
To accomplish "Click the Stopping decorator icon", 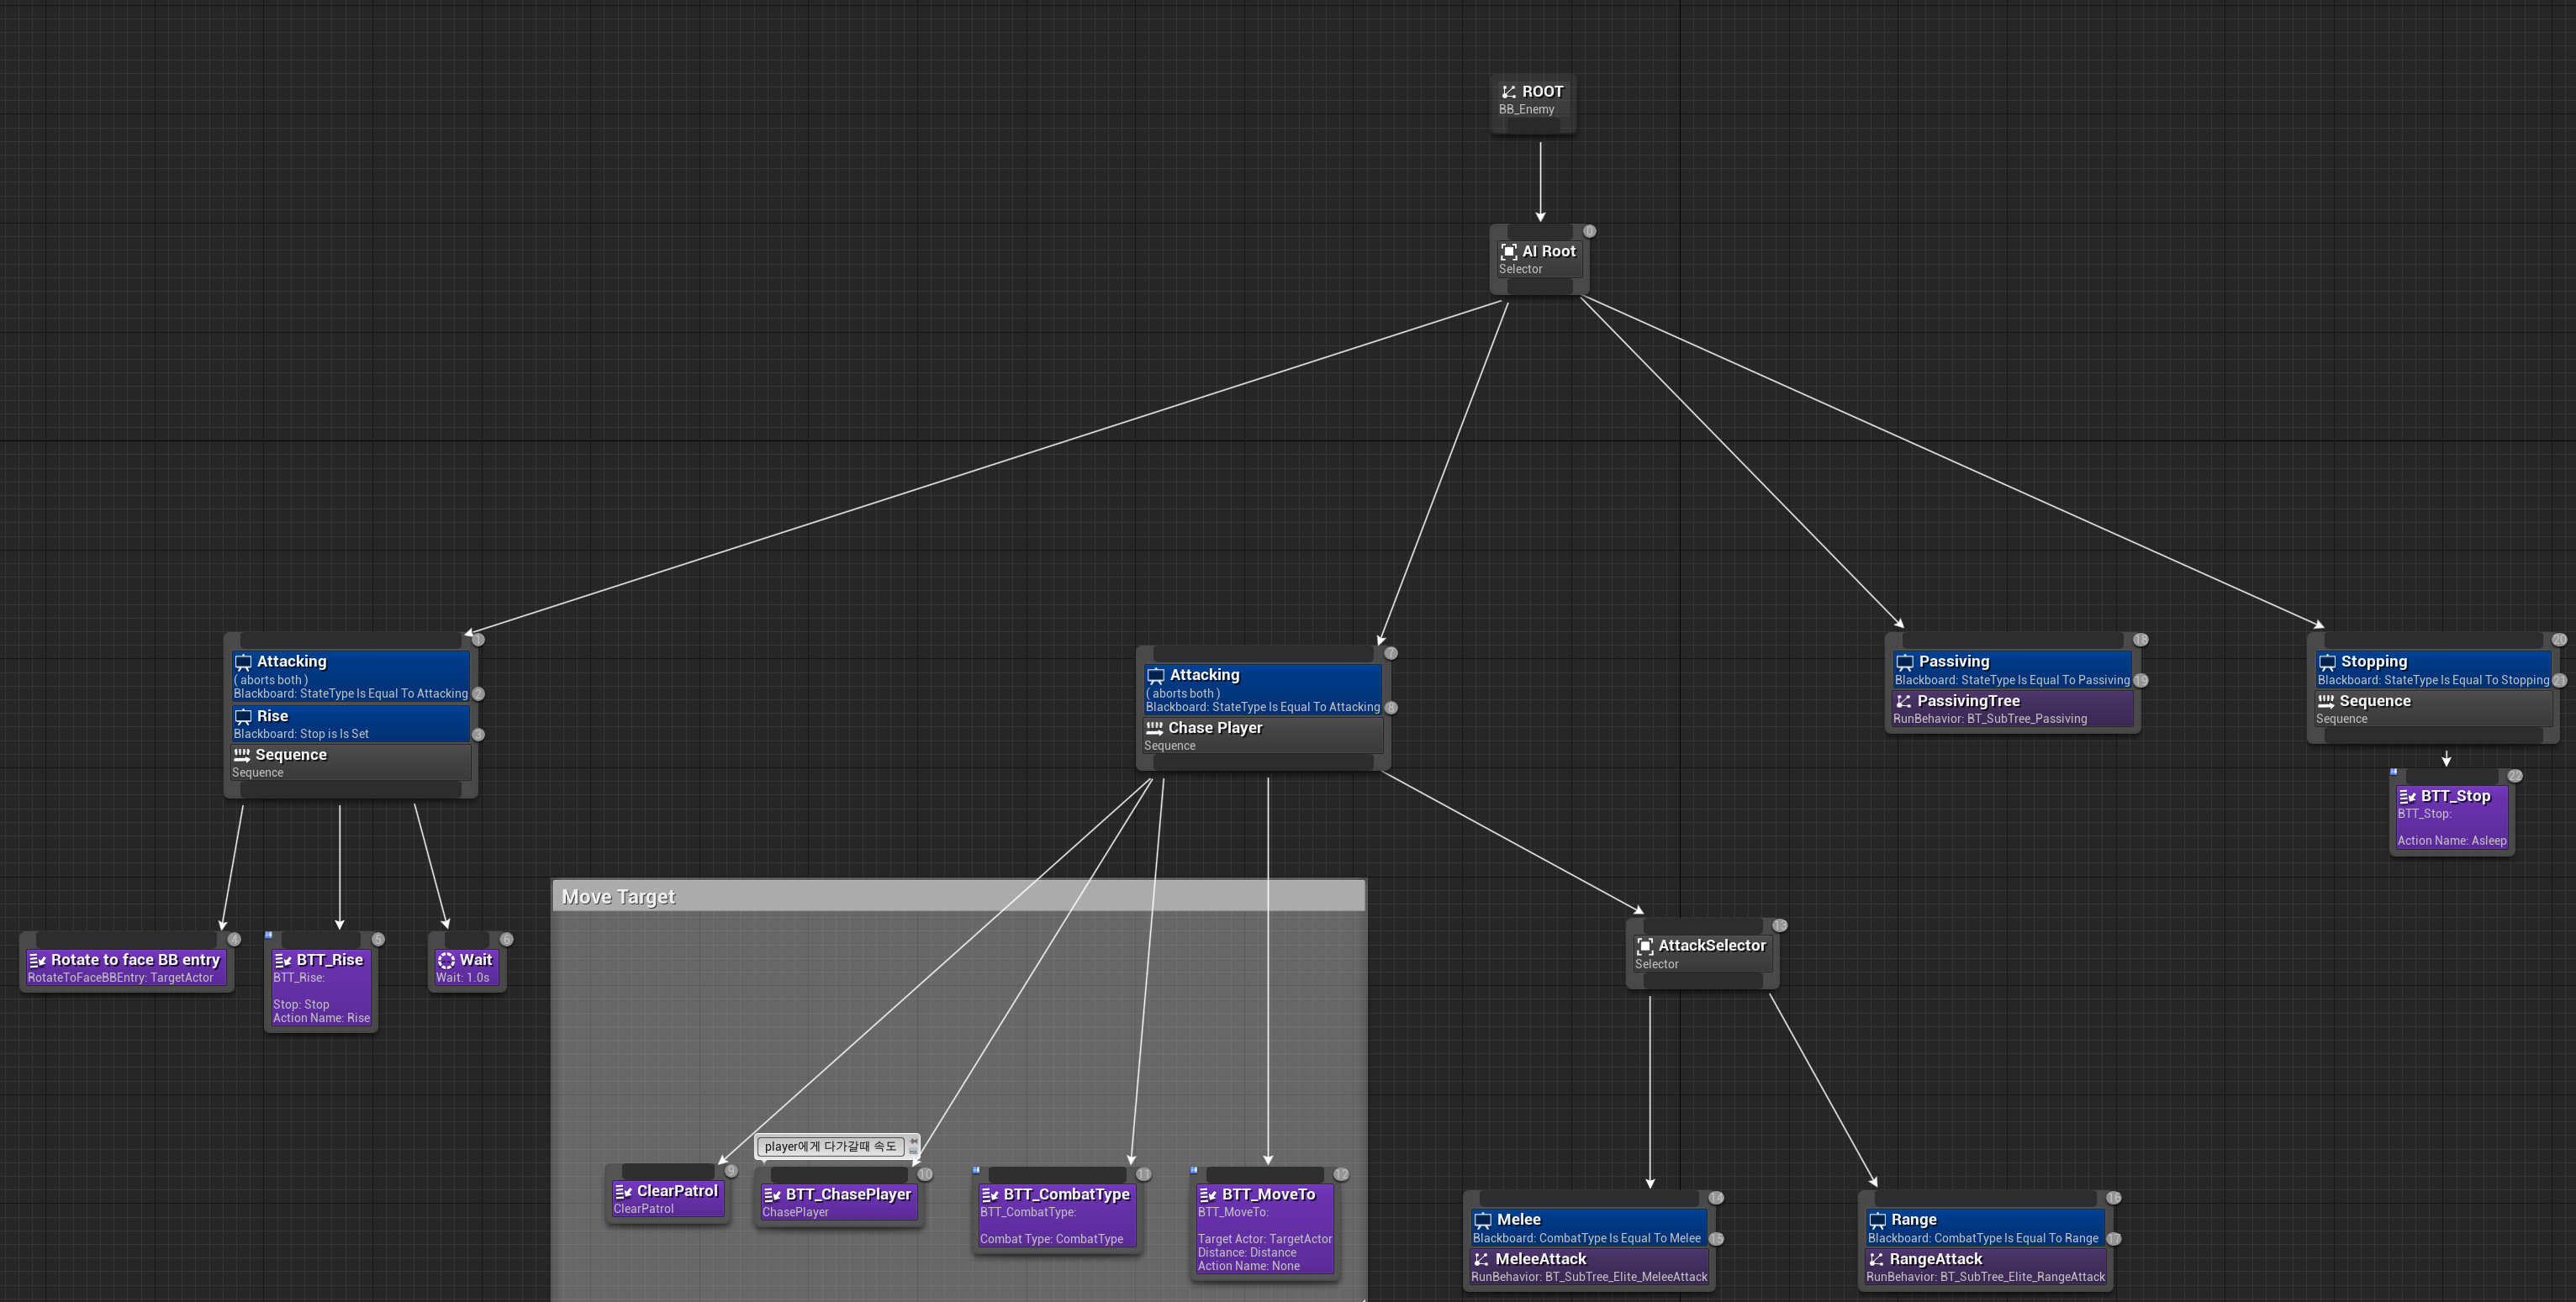I will tap(2327, 662).
